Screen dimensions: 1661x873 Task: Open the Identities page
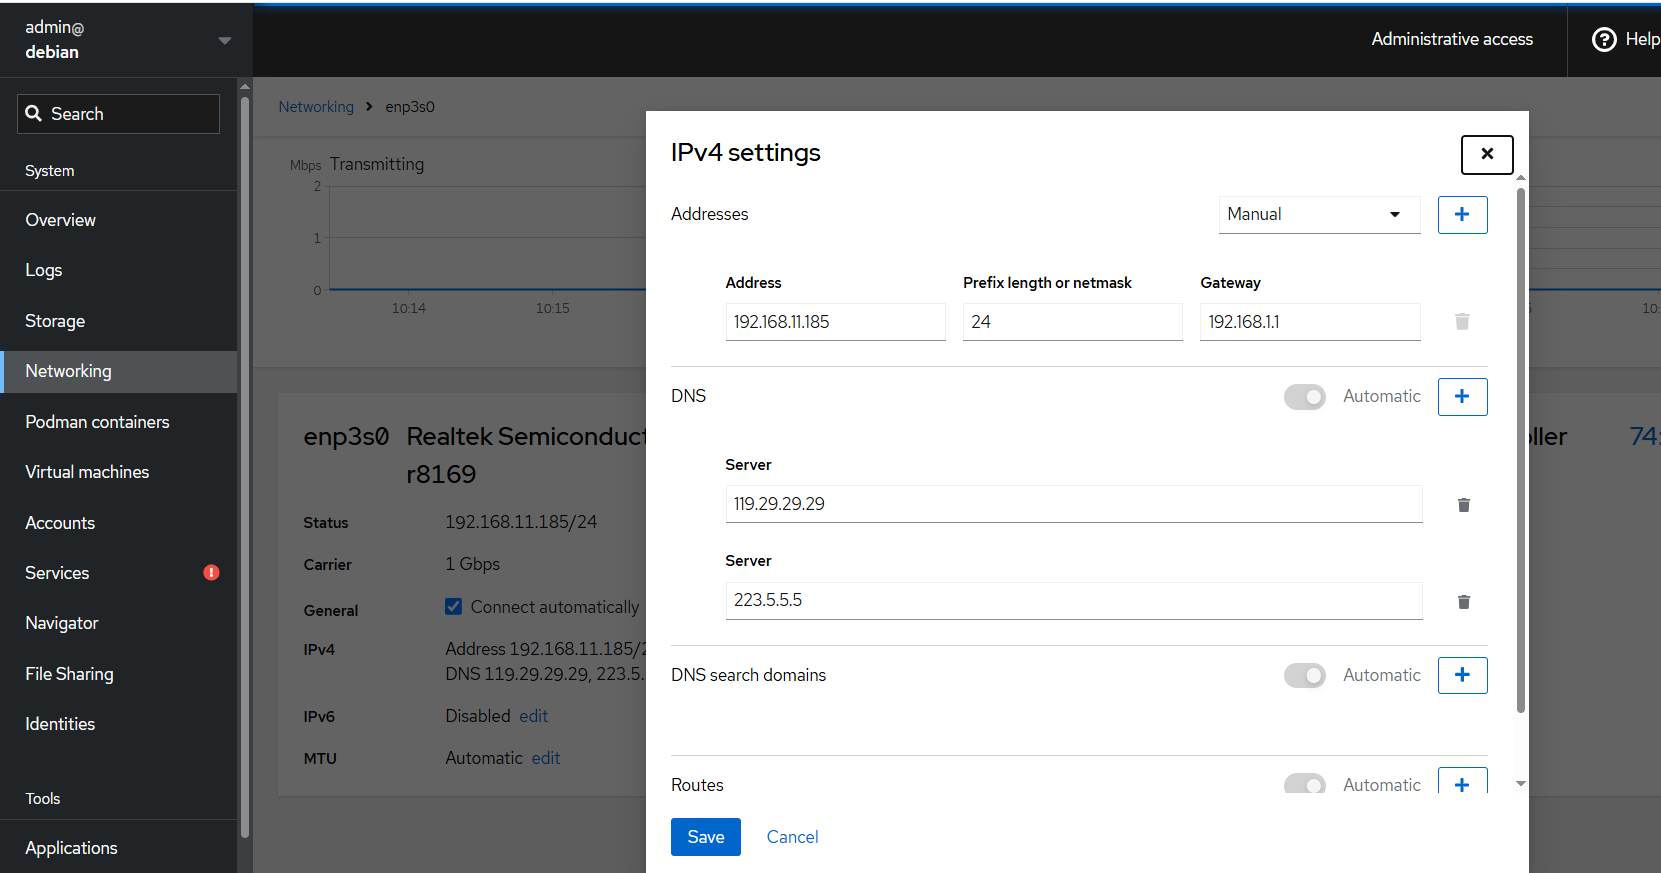[119, 724]
